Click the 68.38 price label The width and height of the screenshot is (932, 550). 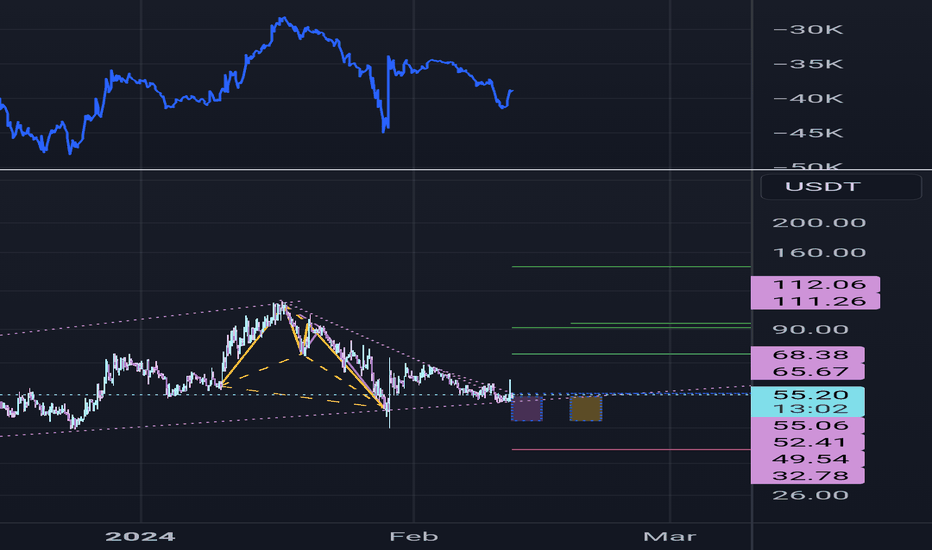point(808,354)
